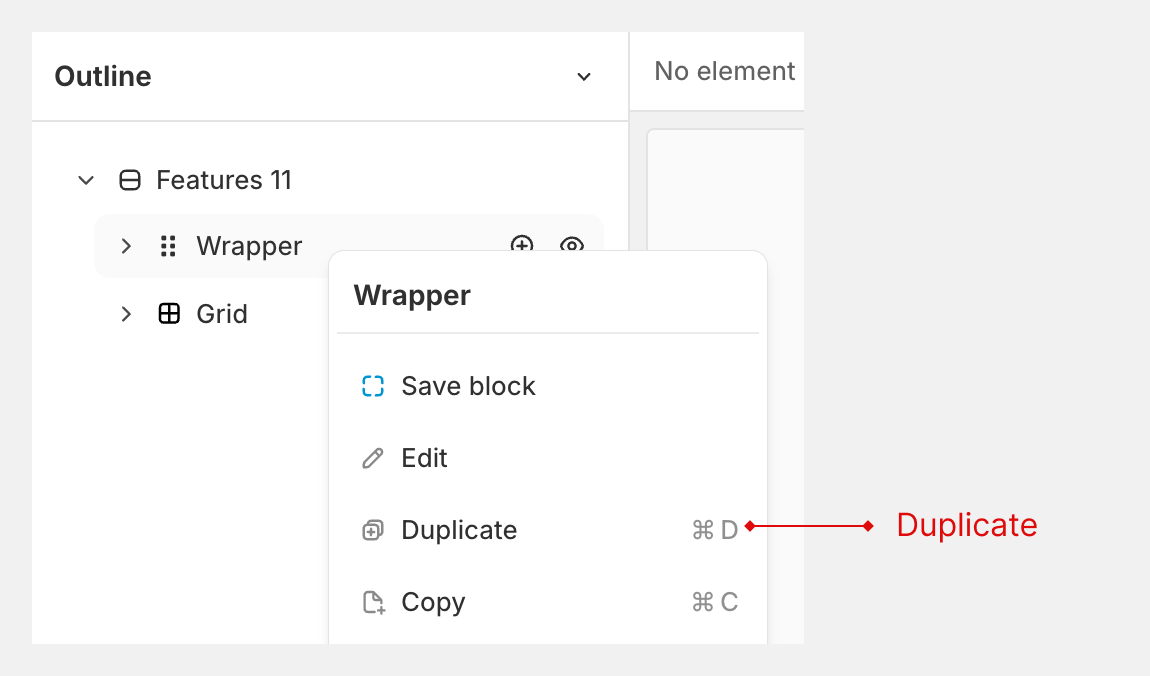
Task: Select Edit in the Wrapper context menu
Action: [423, 458]
